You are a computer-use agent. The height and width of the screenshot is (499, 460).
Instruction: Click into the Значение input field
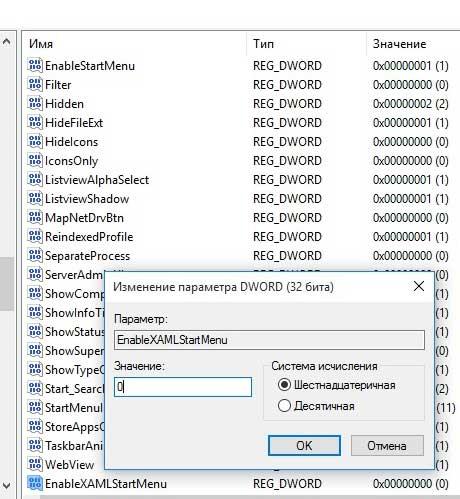click(183, 387)
